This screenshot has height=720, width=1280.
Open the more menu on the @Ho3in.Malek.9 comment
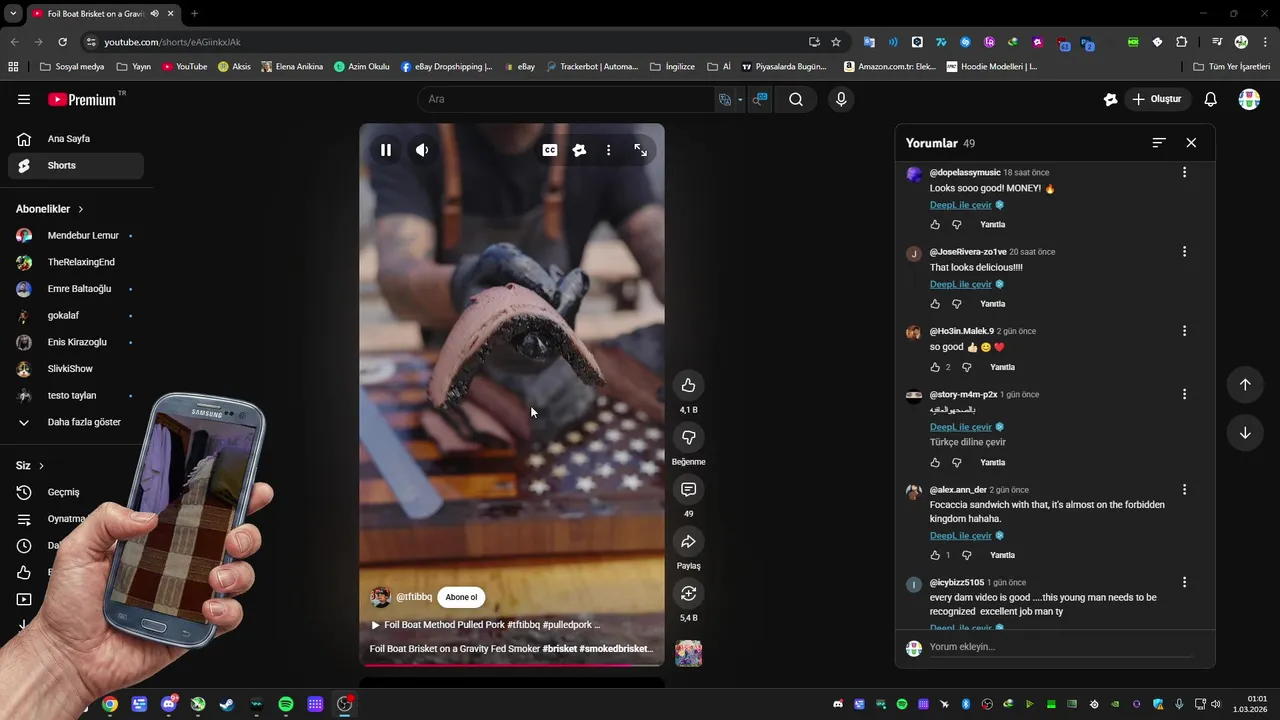click(x=1184, y=331)
